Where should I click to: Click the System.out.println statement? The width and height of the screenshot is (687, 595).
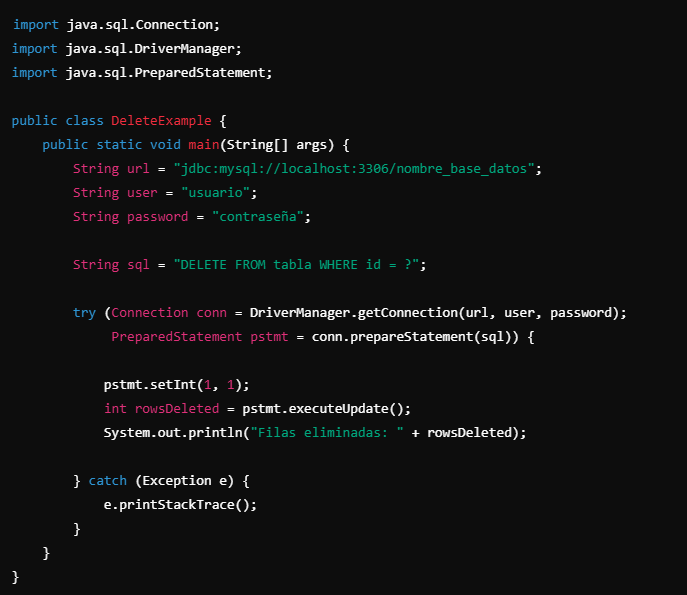tap(315, 433)
